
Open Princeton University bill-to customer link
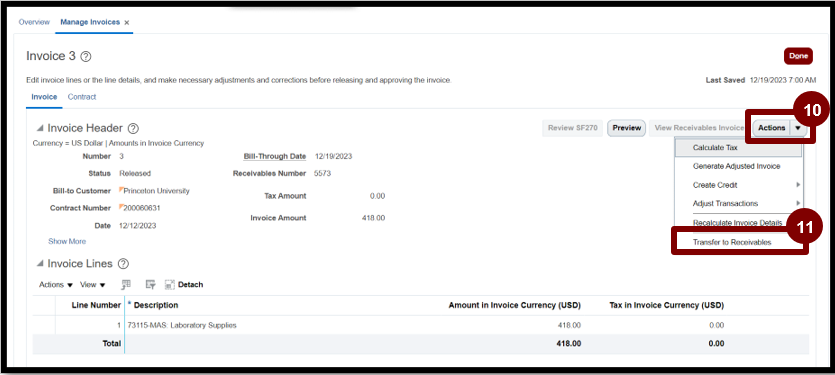157,191
